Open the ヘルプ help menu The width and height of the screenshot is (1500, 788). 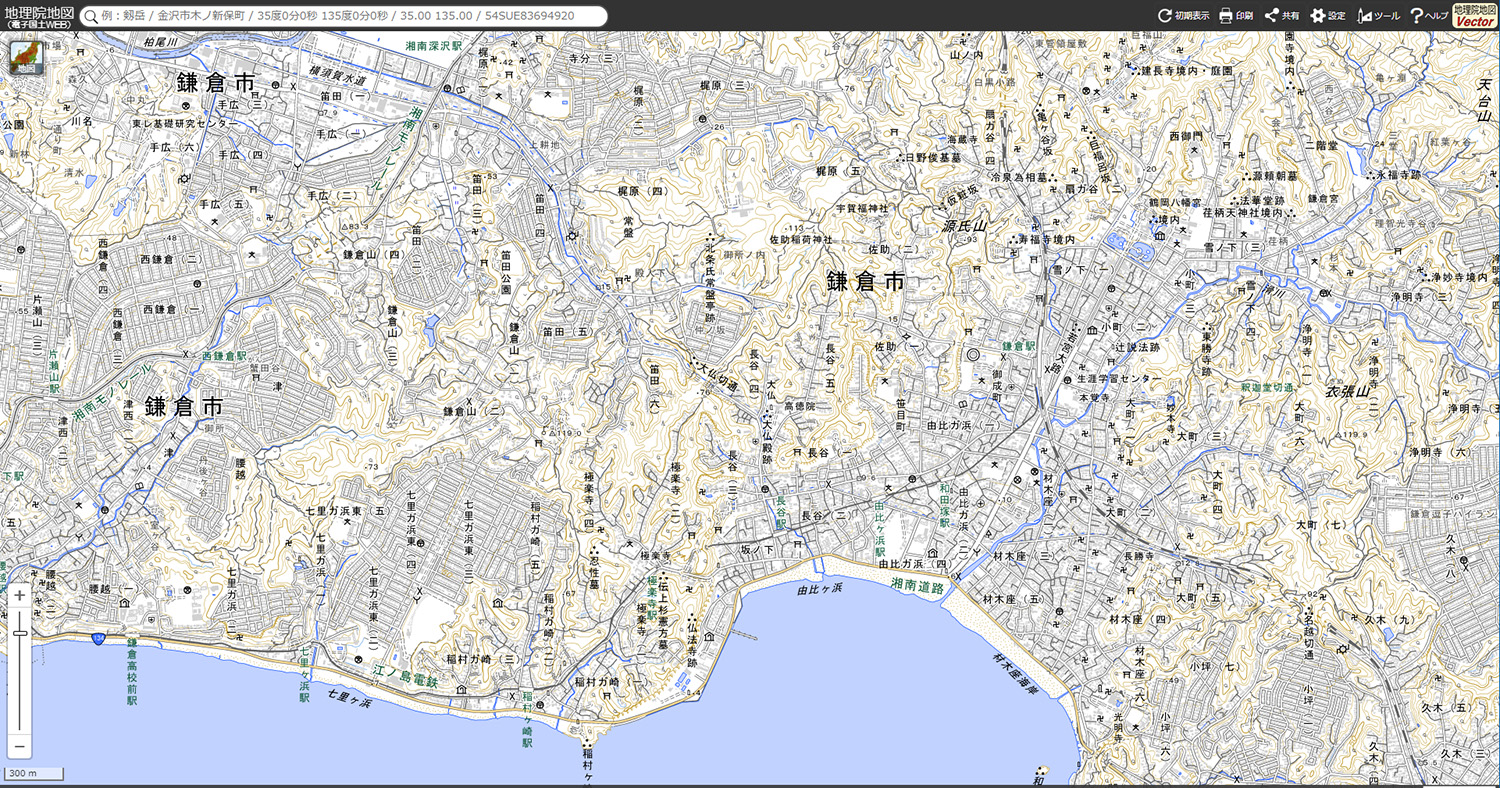(x=1428, y=16)
